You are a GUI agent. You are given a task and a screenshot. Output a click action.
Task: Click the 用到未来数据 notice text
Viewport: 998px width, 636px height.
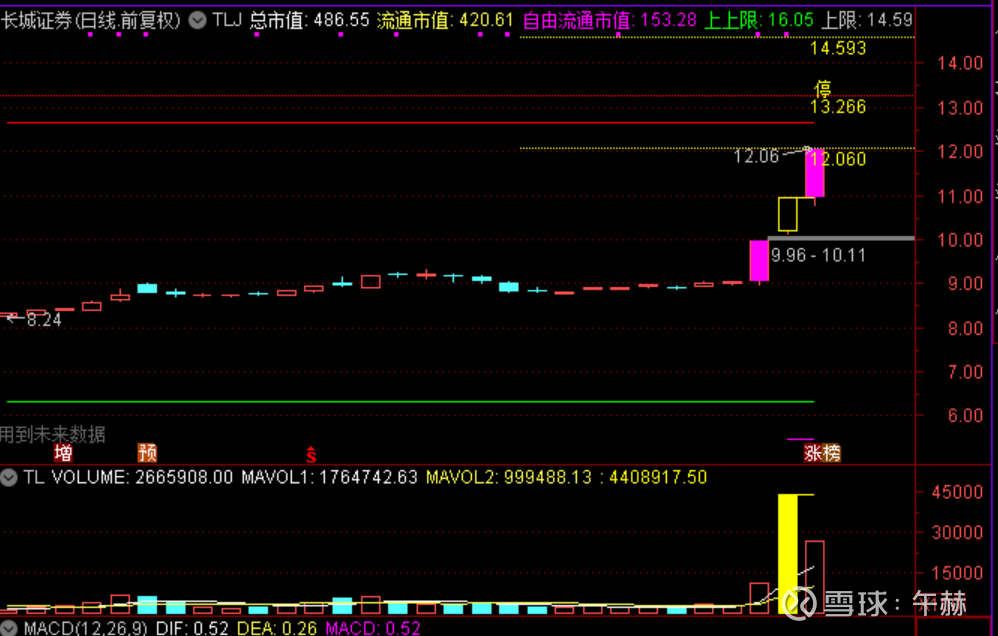click(x=52, y=435)
